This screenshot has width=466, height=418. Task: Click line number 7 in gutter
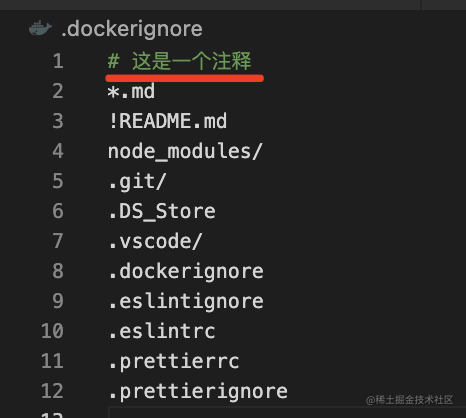click(x=58, y=241)
